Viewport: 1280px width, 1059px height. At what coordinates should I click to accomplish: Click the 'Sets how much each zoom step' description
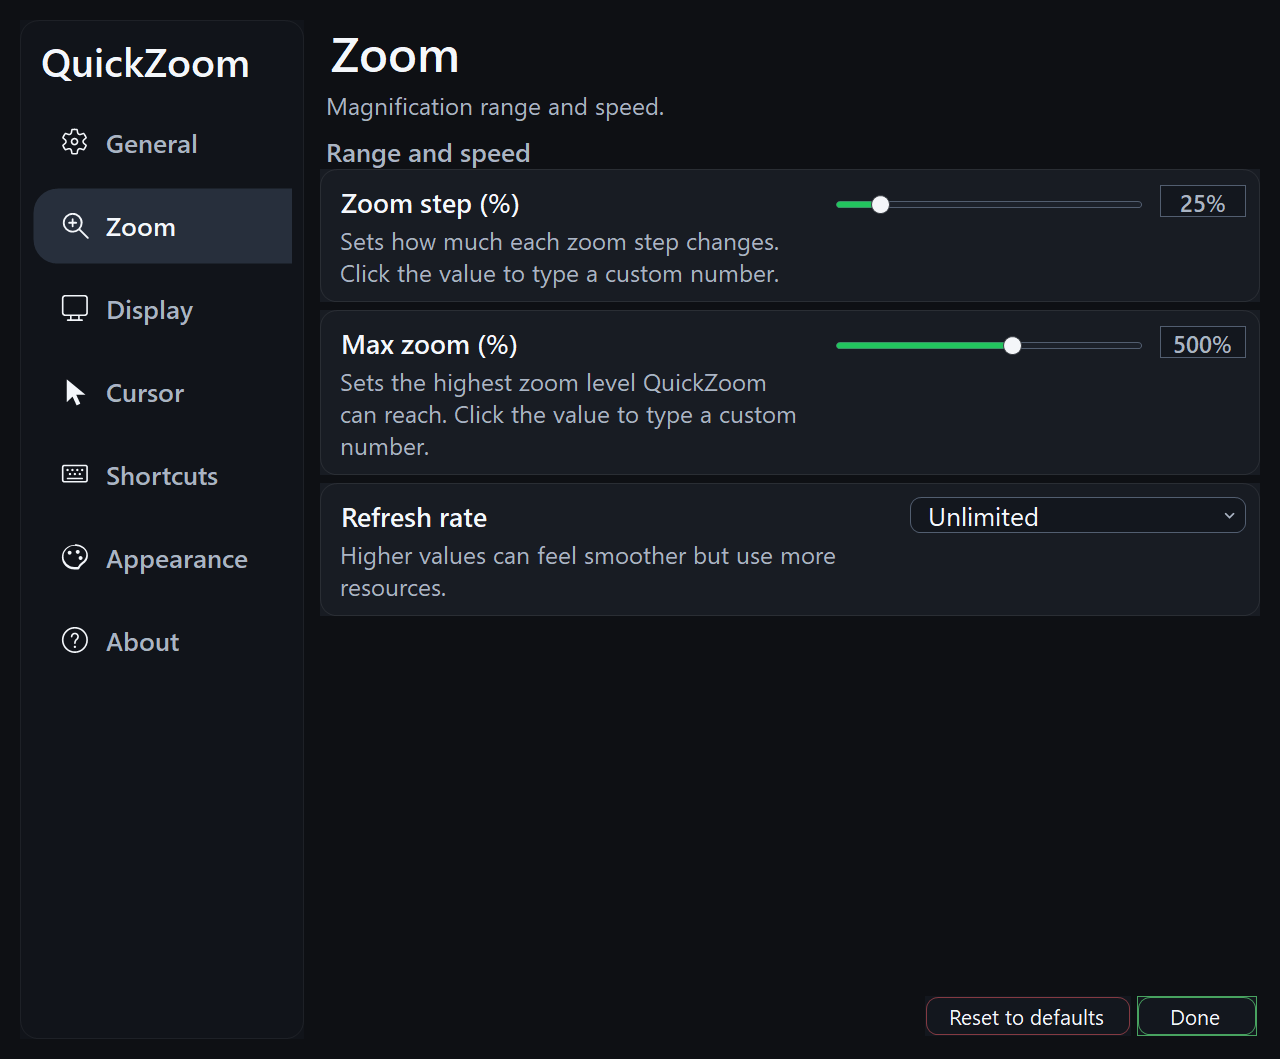(560, 258)
